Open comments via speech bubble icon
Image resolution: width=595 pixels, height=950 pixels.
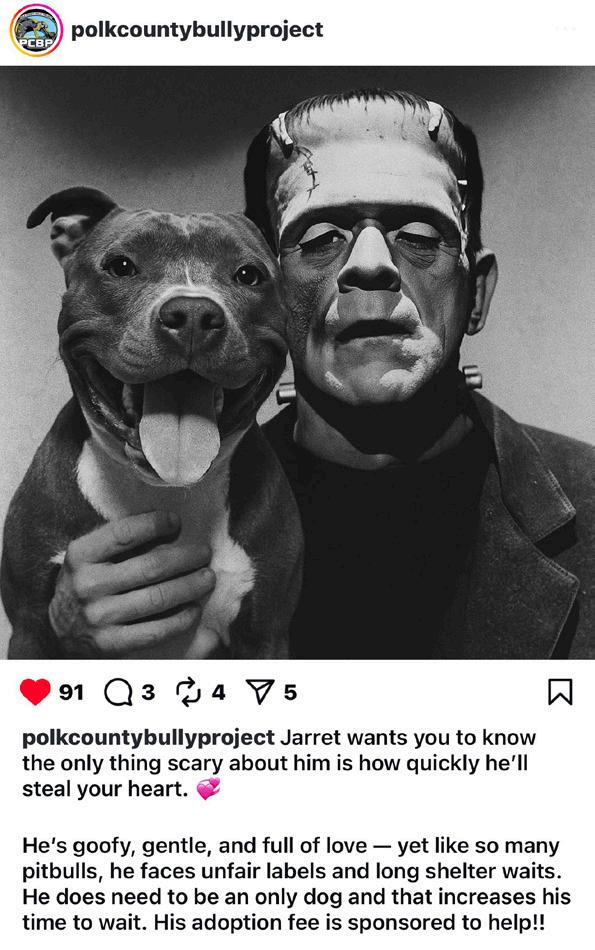pos(118,692)
